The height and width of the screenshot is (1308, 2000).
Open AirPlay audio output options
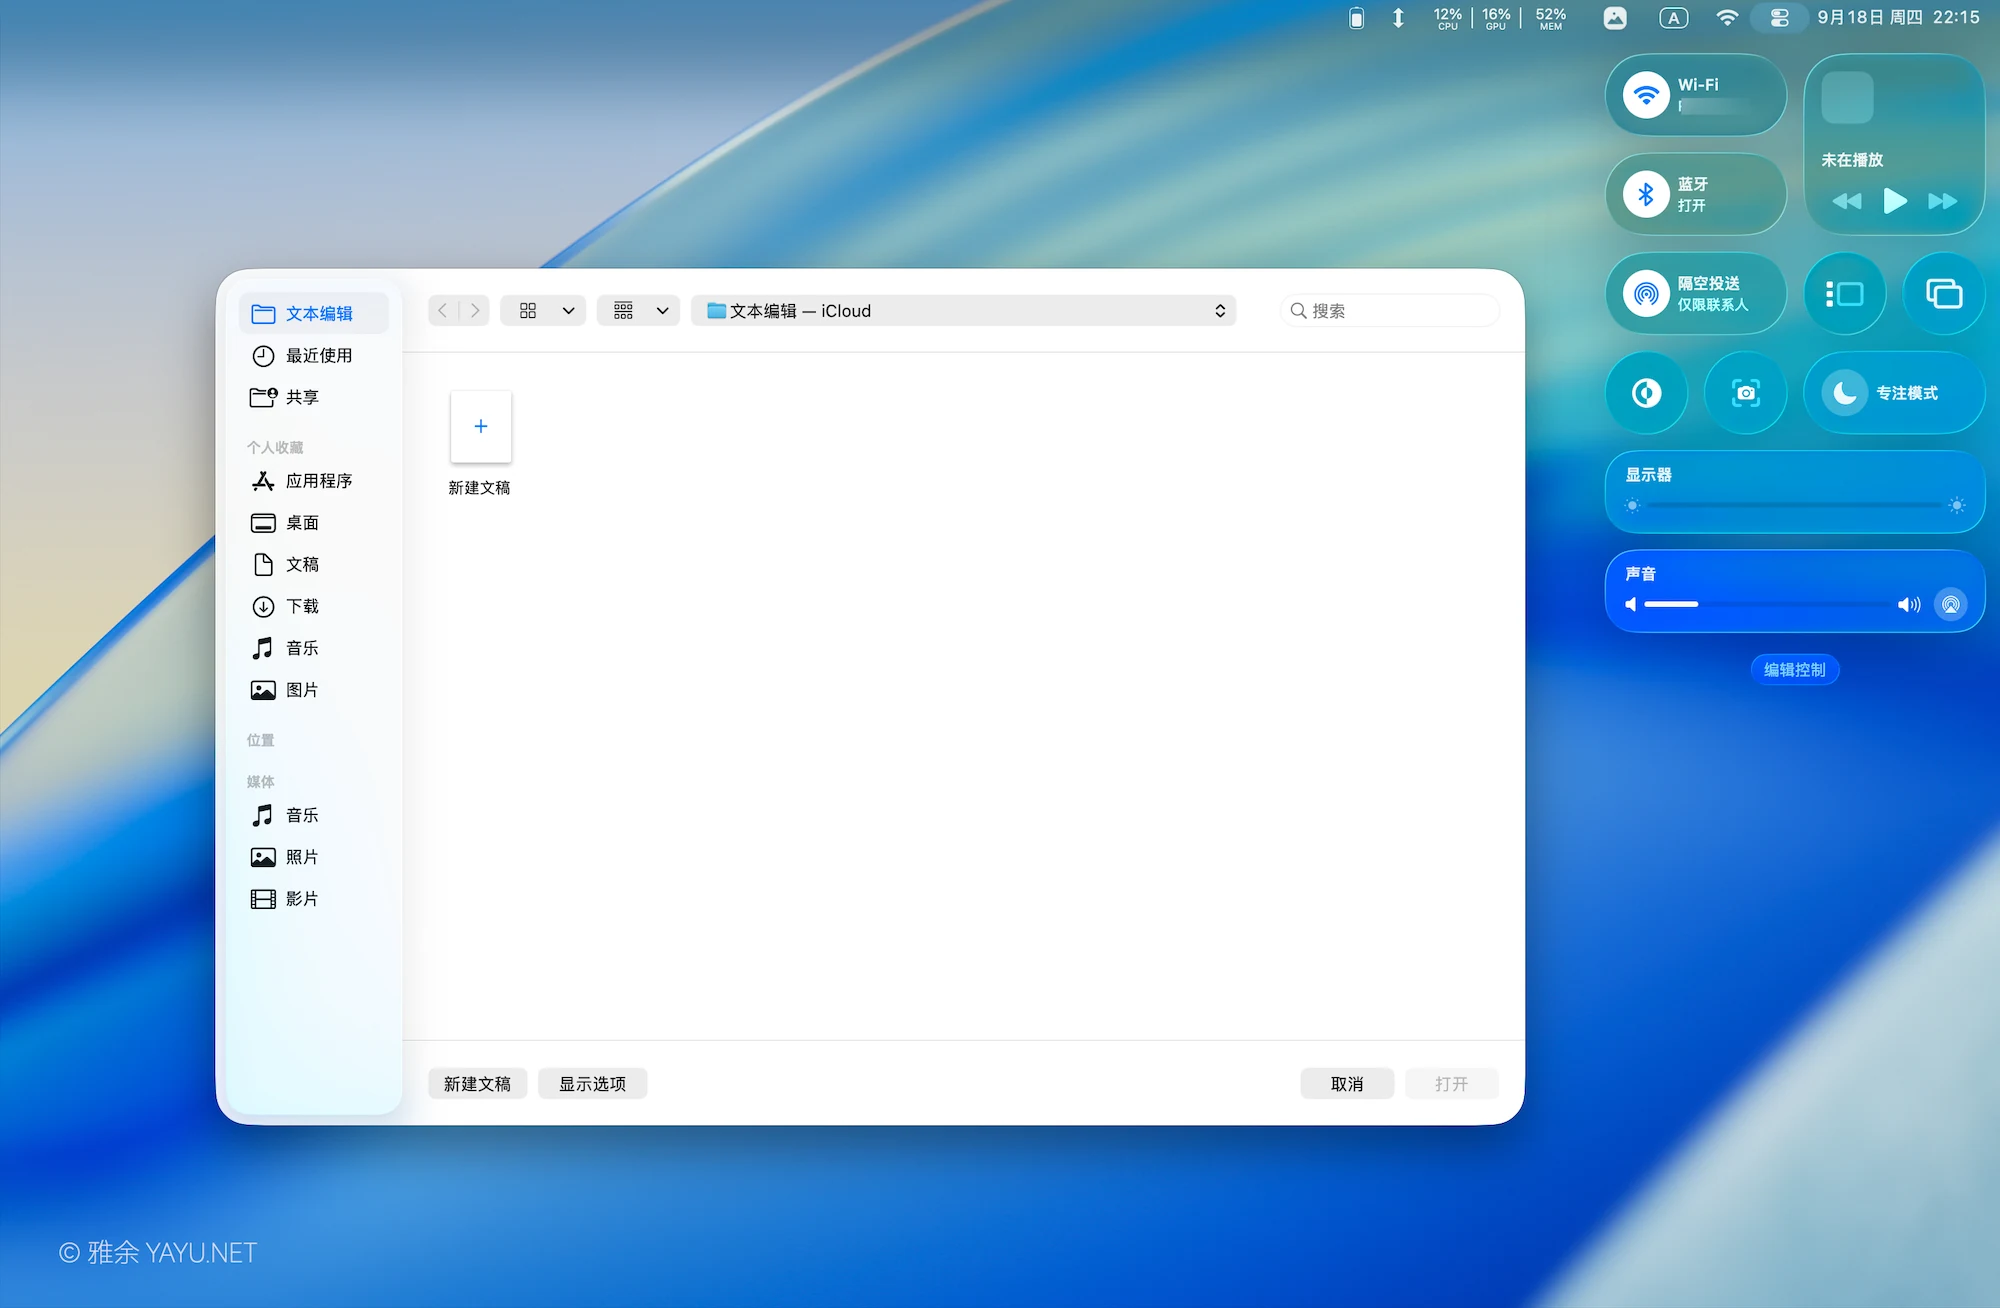[x=1950, y=604]
